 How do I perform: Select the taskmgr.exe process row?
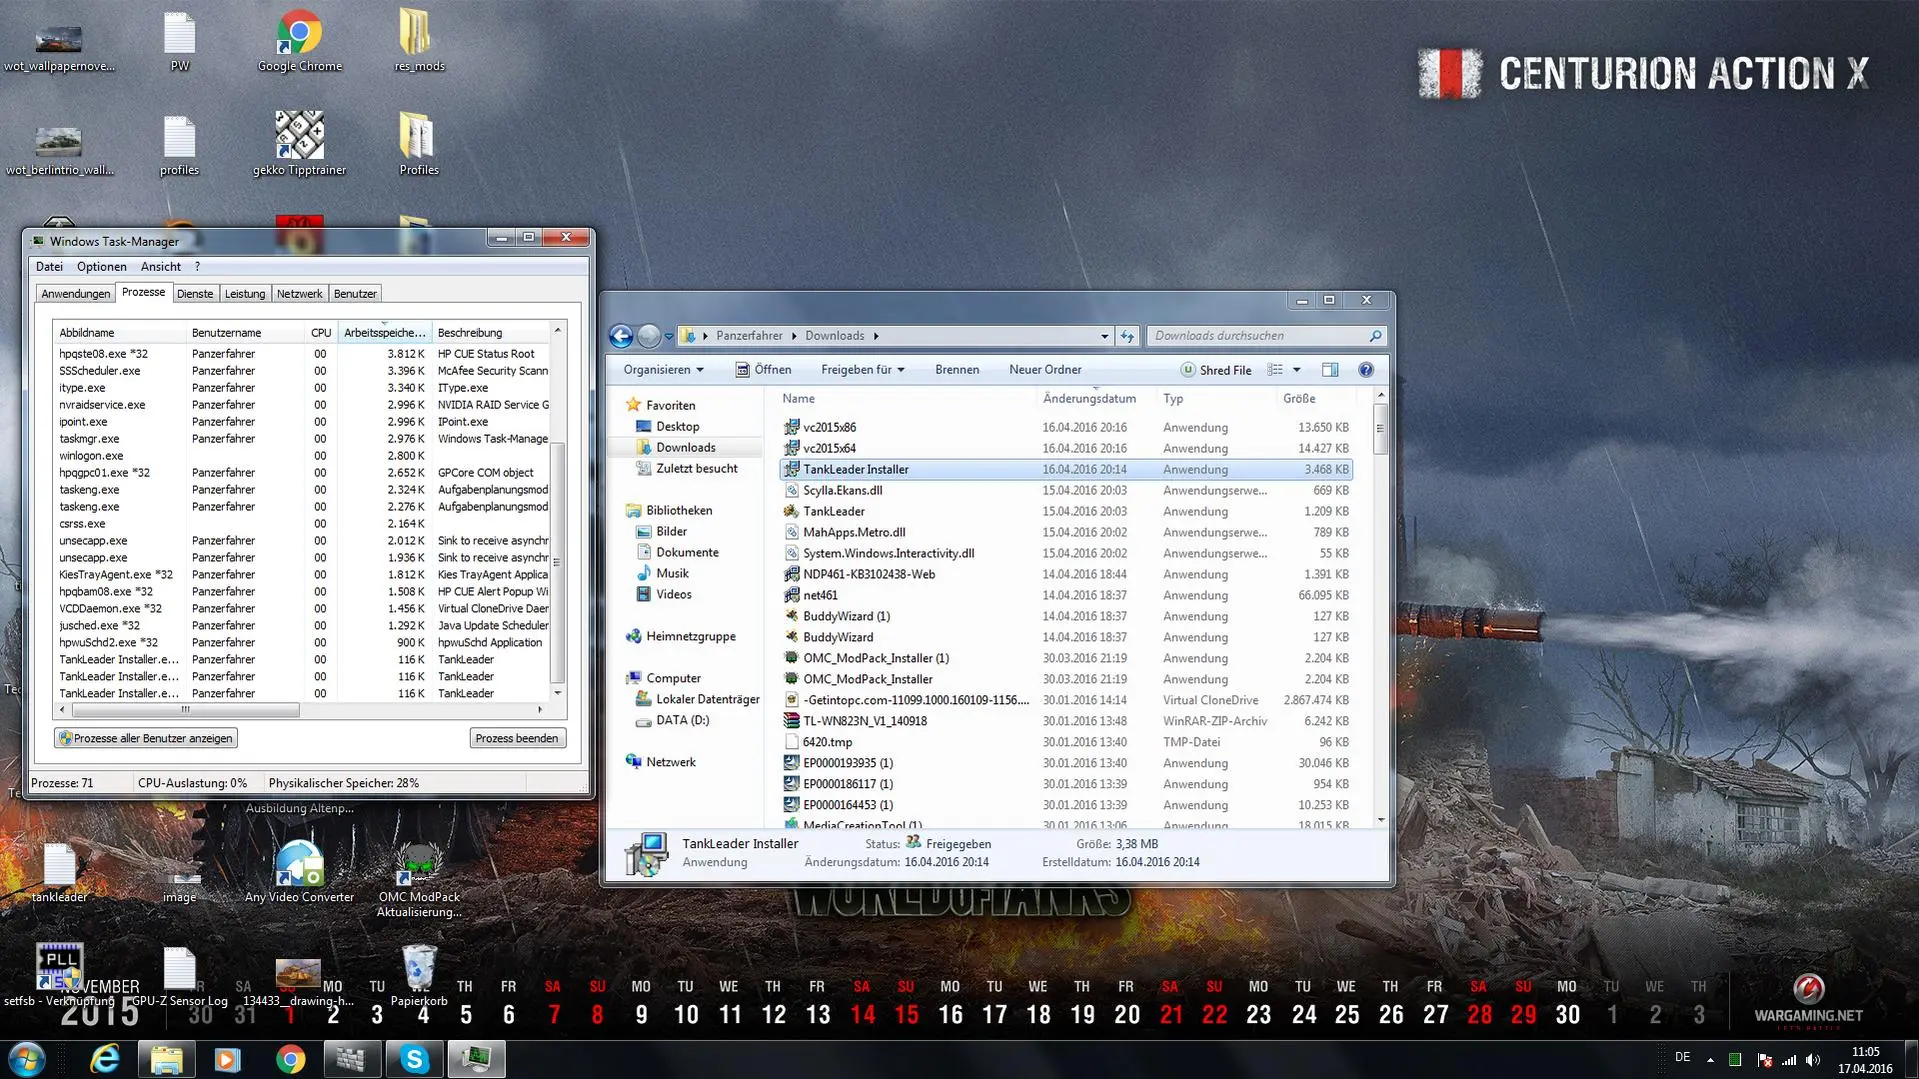[x=303, y=439]
